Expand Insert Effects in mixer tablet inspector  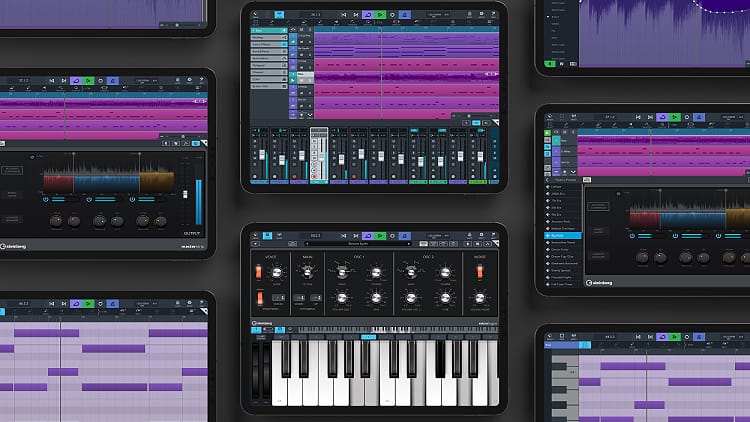pyautogui.click(x=269, y=44)
